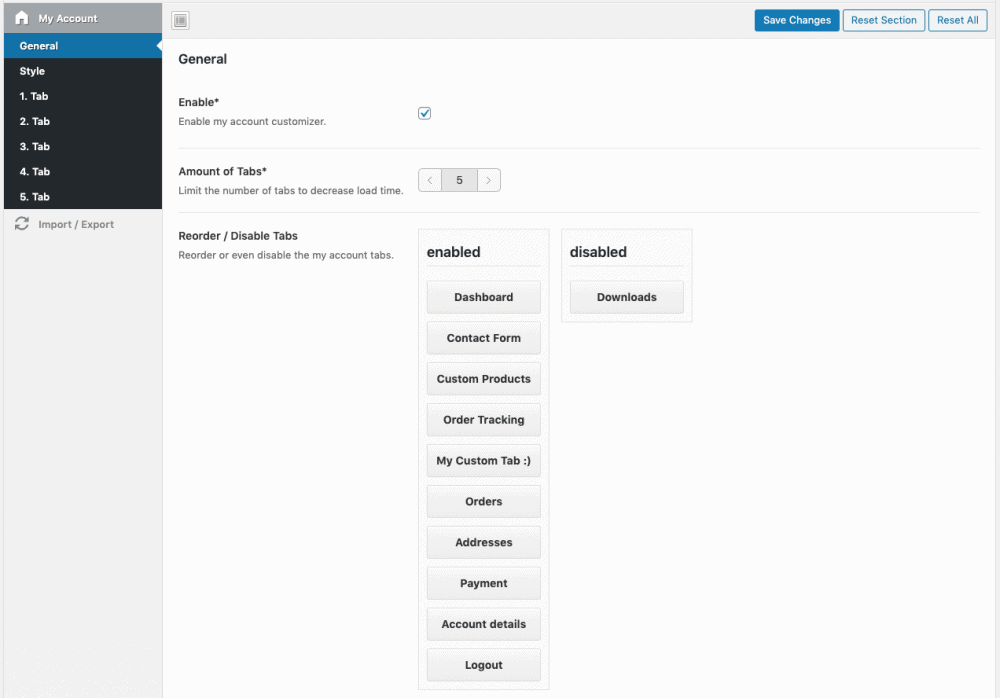Select Downloads in the disabled column
1000x698 pixels.
(626, 297)
